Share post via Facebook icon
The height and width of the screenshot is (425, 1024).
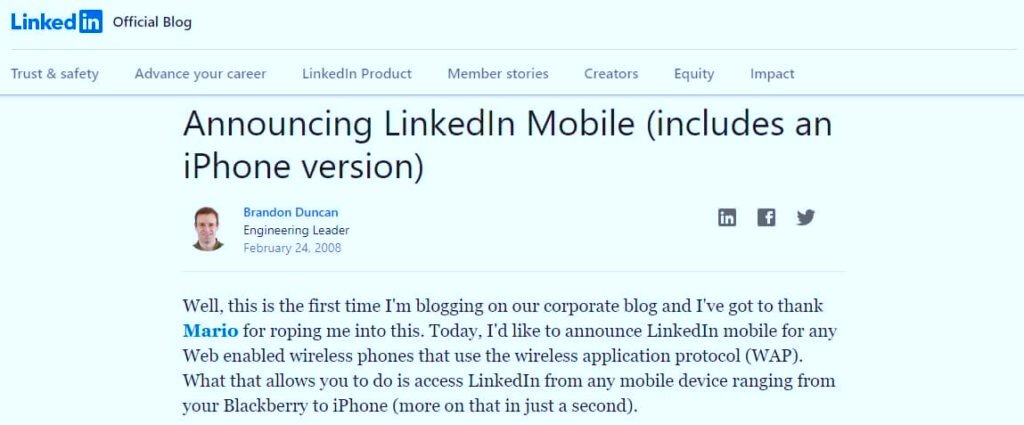766,217
